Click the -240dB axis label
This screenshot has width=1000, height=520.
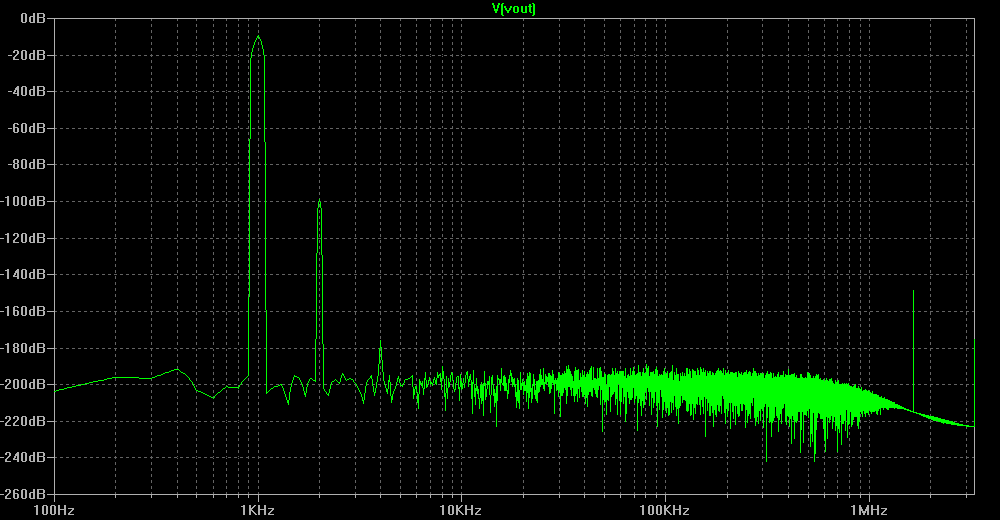(24, 457)
